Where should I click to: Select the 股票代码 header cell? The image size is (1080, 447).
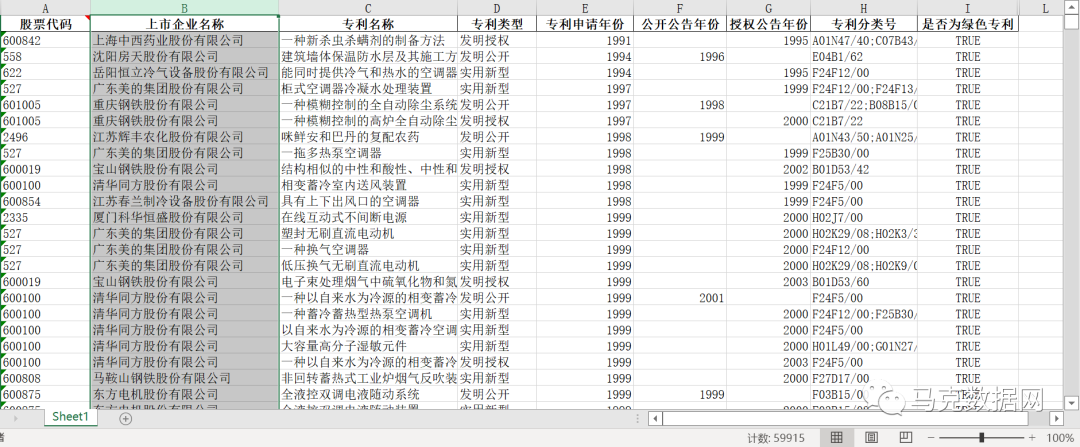click(x=45, y=24)
